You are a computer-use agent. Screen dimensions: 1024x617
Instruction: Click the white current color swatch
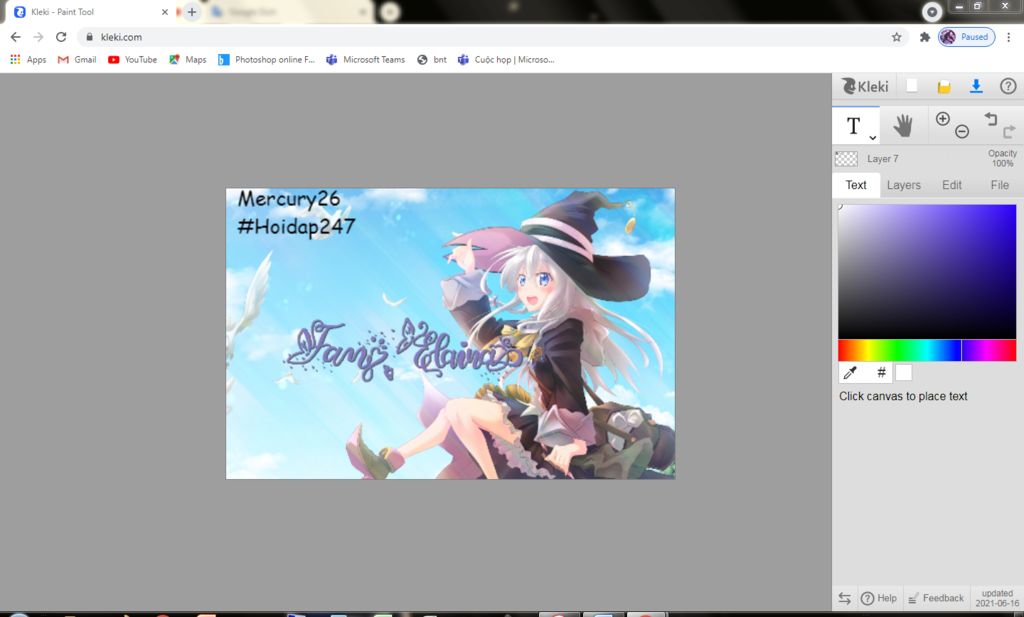(903, 373)
